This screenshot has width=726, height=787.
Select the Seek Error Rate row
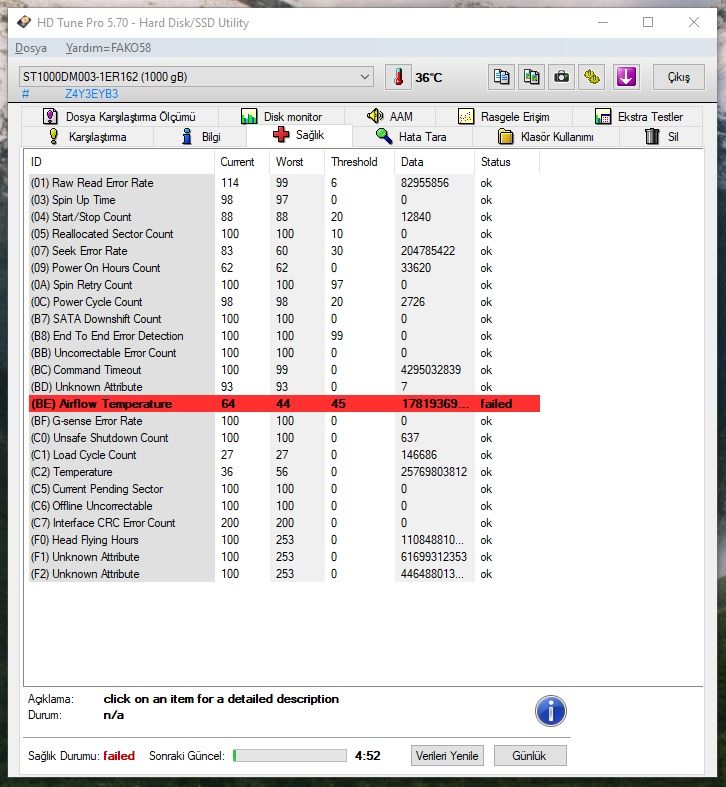point(284,251)
